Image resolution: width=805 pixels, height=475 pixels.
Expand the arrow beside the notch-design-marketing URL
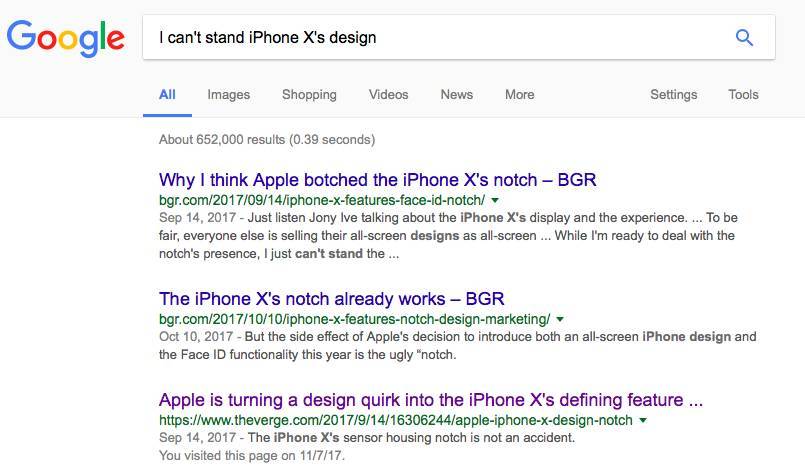click(559, 320)
